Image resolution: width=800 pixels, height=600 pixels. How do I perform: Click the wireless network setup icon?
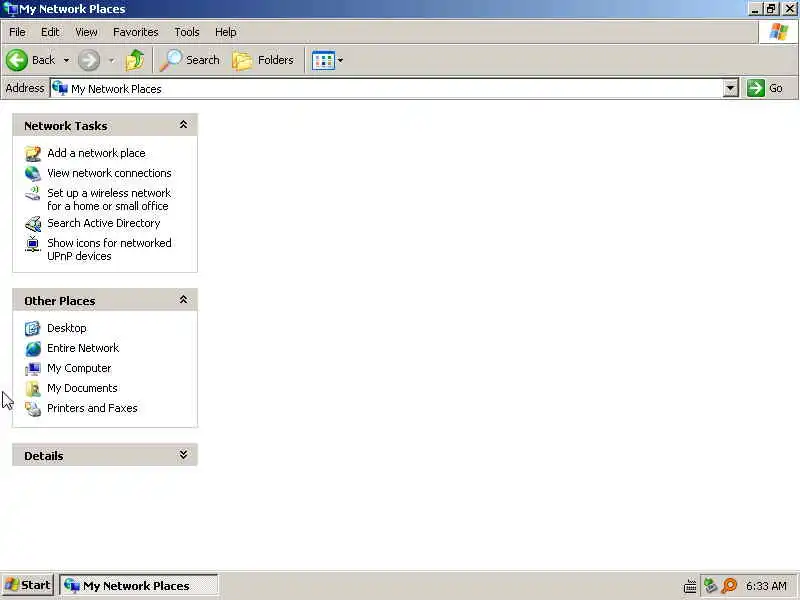[x=33, y=193]
